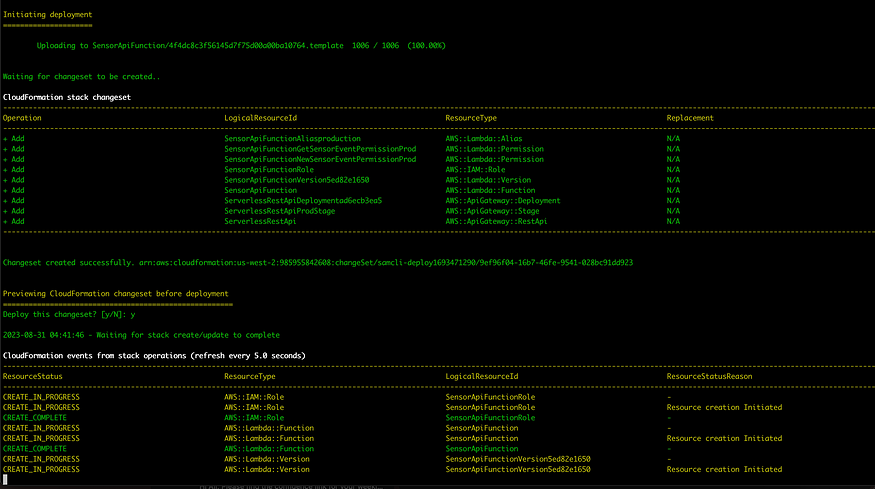Click the 'AWS::Lambda::Alias' resource type
875x489 pixels.
coord(484,138)
